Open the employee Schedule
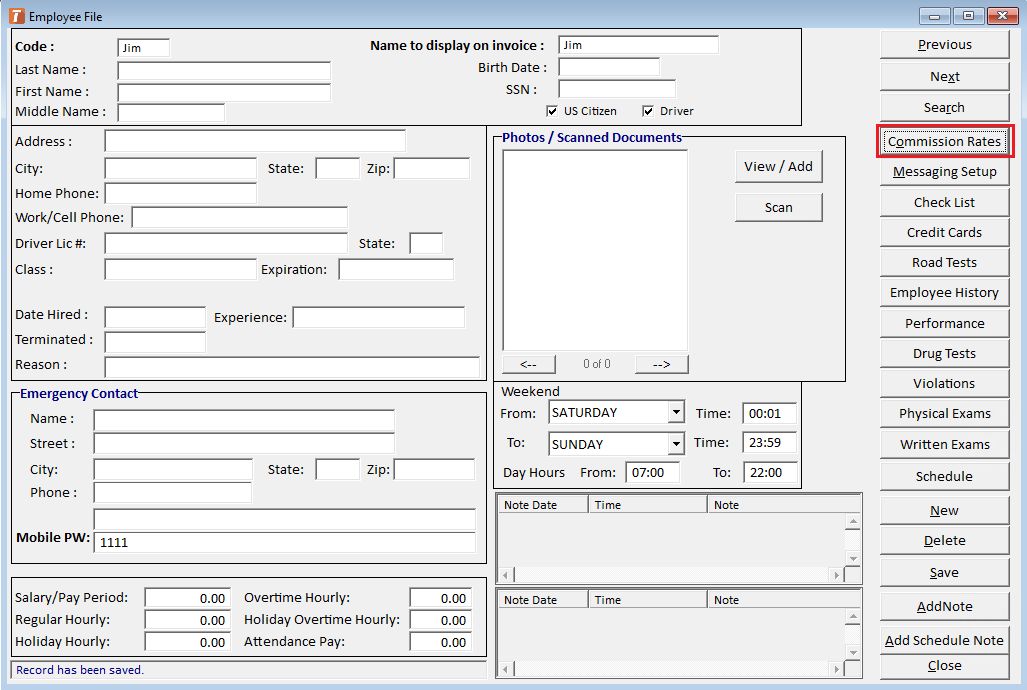Viewport: 1027px width, 690px height. point(944,476)
